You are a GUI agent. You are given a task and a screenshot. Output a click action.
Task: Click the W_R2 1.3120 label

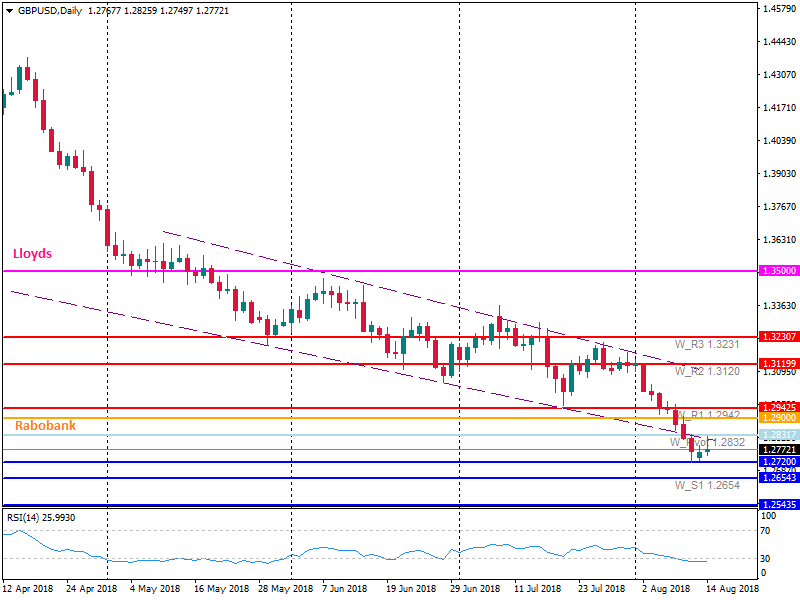tap(707, 371)
